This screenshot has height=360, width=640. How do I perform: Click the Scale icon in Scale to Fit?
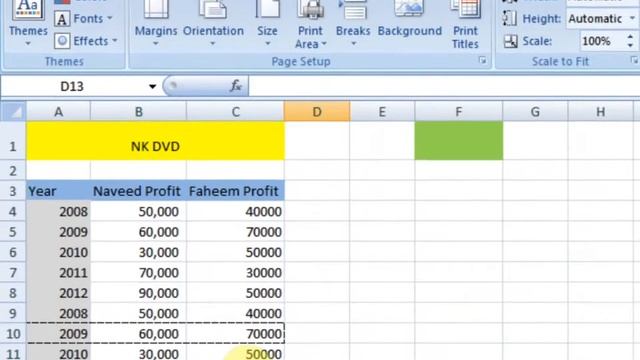tap(511, 41)
